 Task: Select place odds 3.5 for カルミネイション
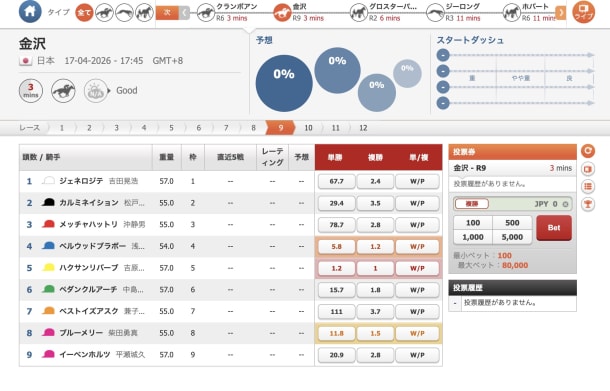(x=375, y=203)
